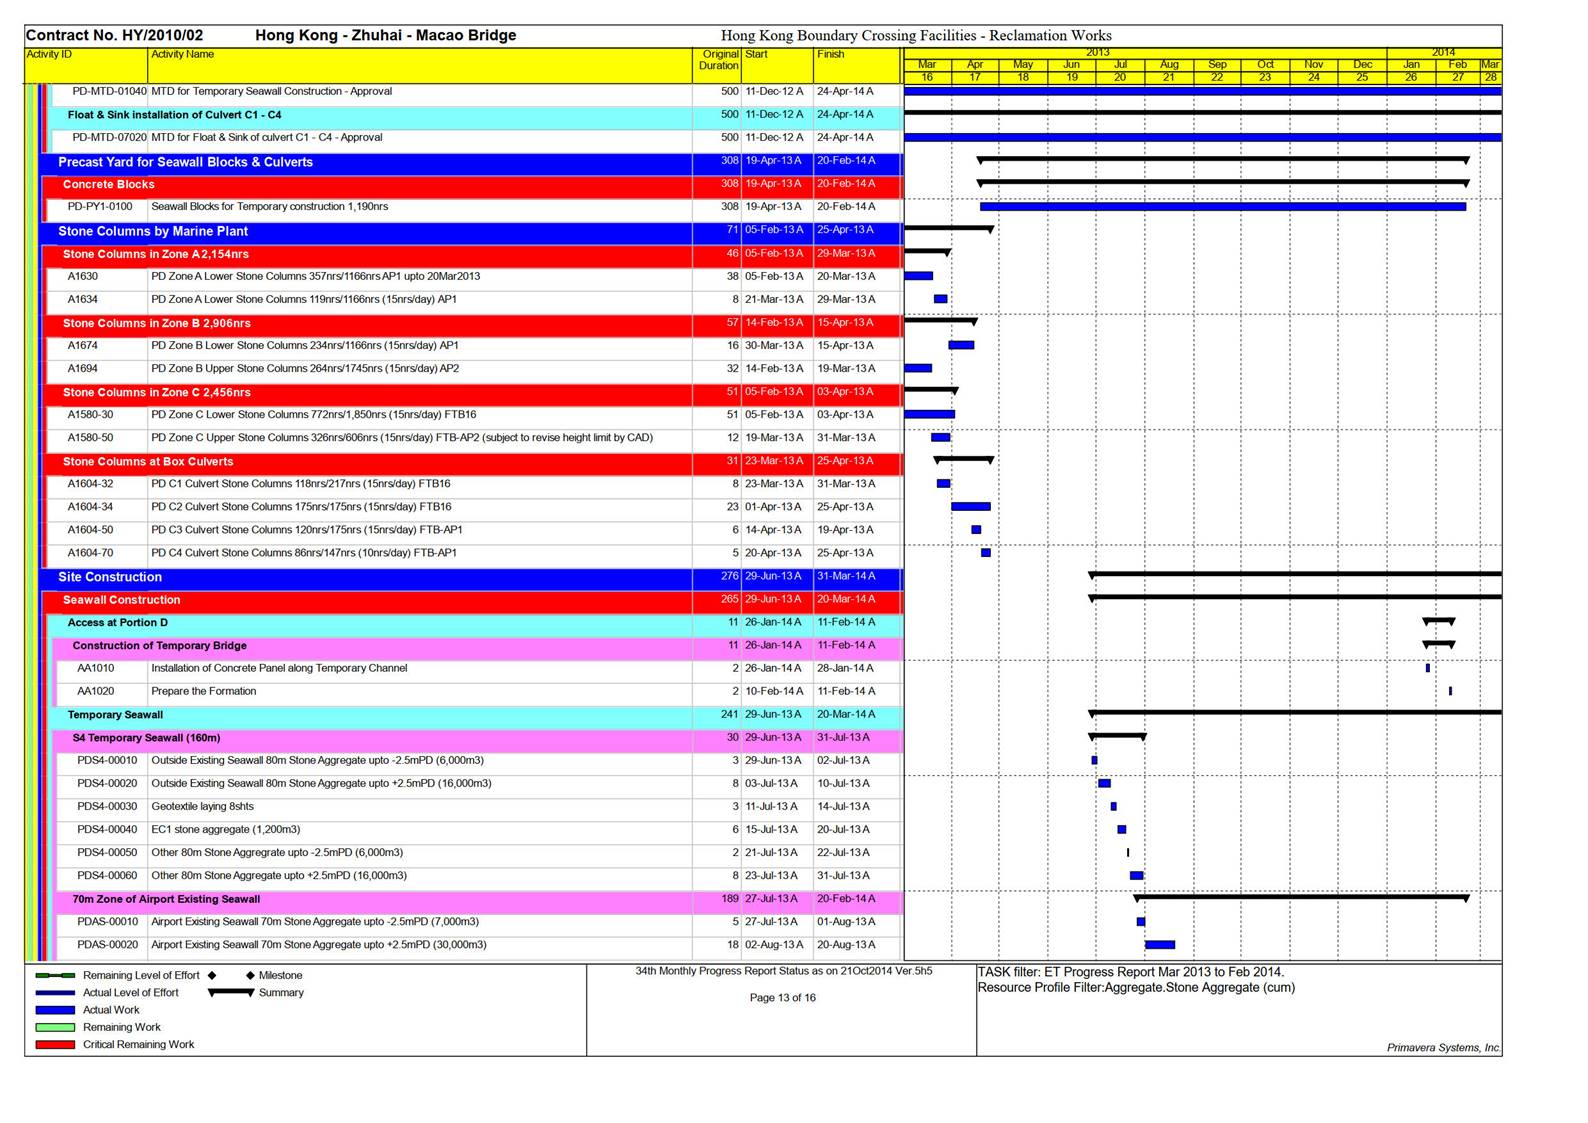The image size is (1588, 1123).
Task: Click activity ID PD-MTD-07020
Action: [x=109, y=138]
